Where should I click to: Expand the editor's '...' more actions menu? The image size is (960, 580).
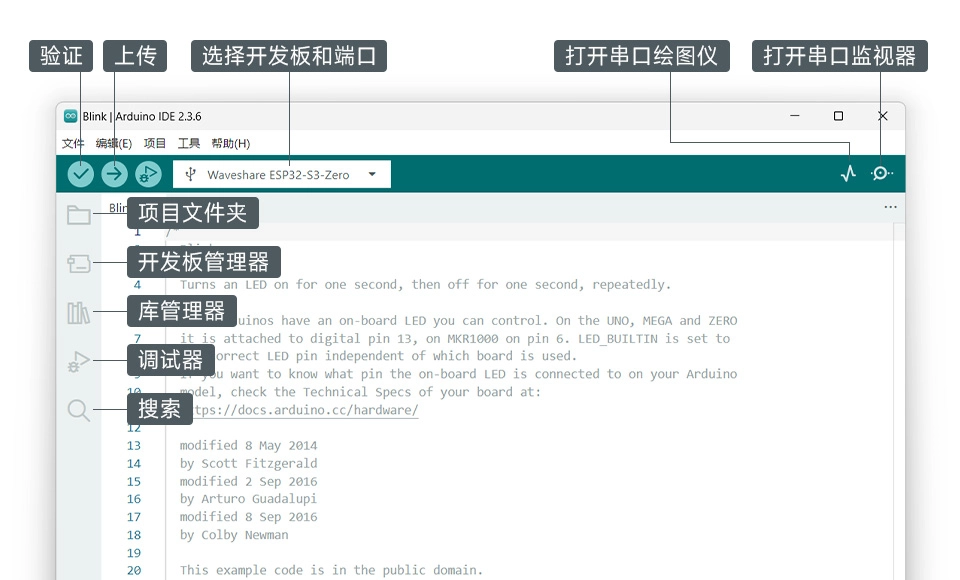890,207
